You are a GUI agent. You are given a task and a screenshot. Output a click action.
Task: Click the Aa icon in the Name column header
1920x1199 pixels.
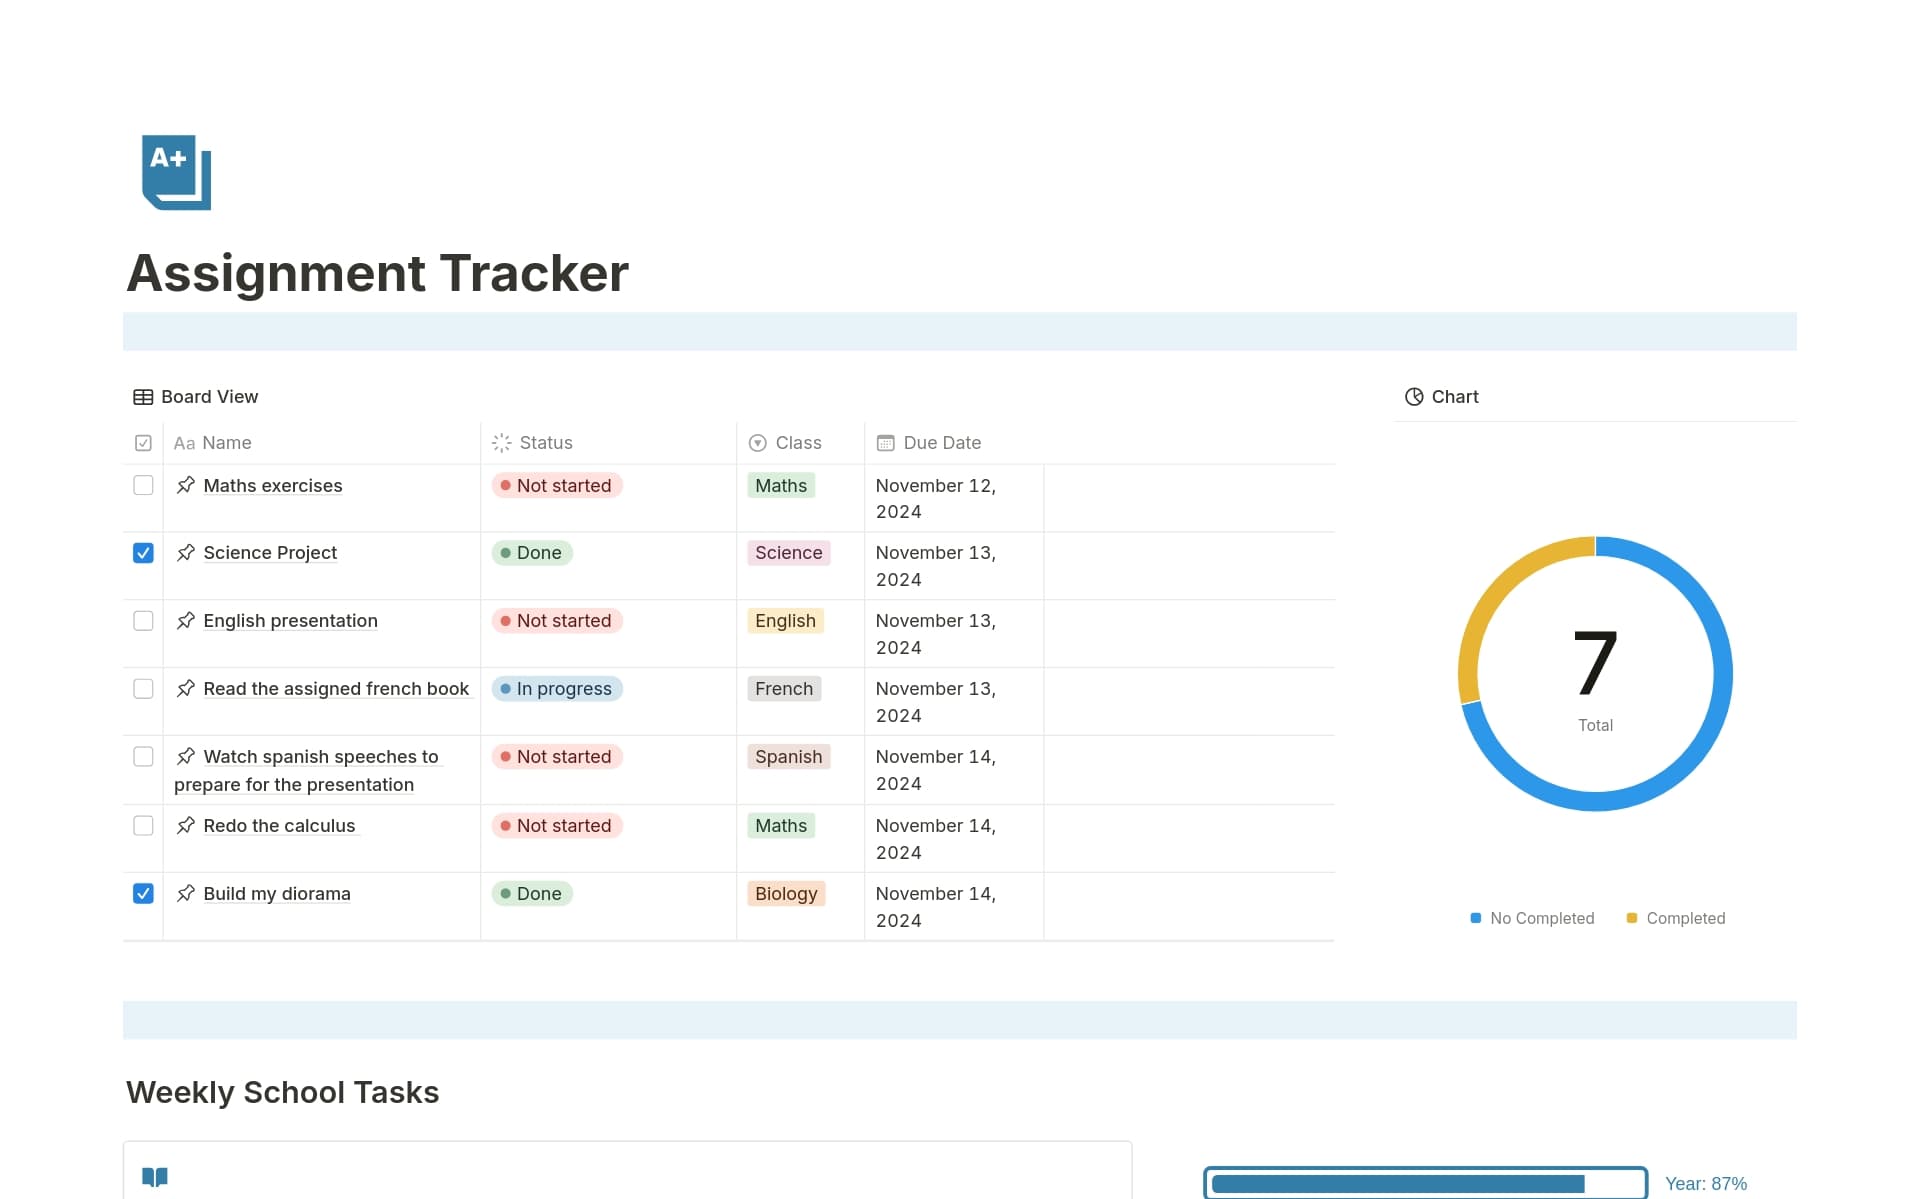(x=183, y=442)
